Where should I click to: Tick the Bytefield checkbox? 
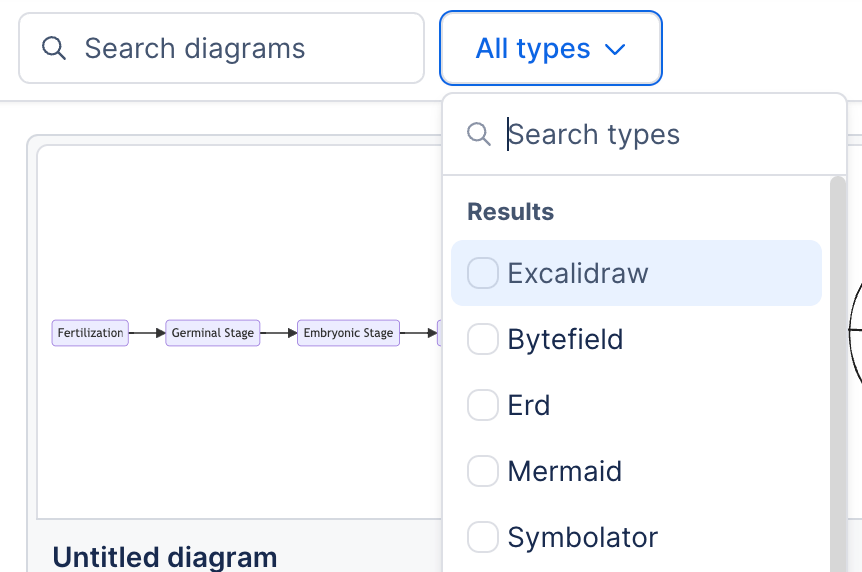tap(483, 339)
